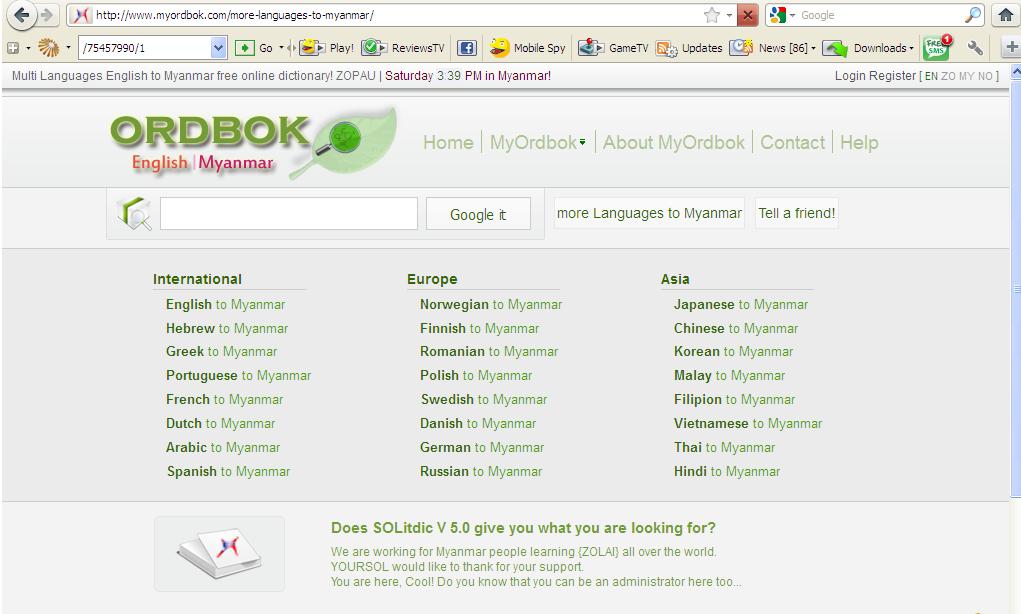
Task: Open English to Myanmar link
Action: point(225,304)
